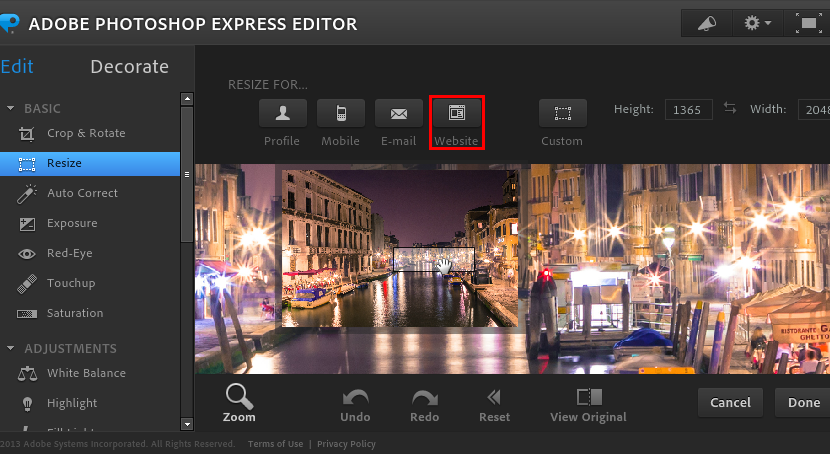Click the Photoshop Express logo icon

point(9,23)
